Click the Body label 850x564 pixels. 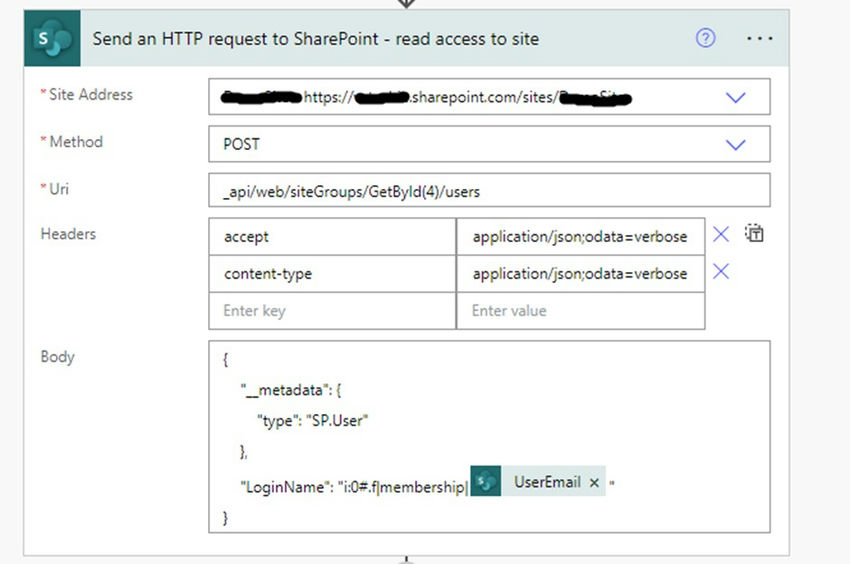point(57,357)
